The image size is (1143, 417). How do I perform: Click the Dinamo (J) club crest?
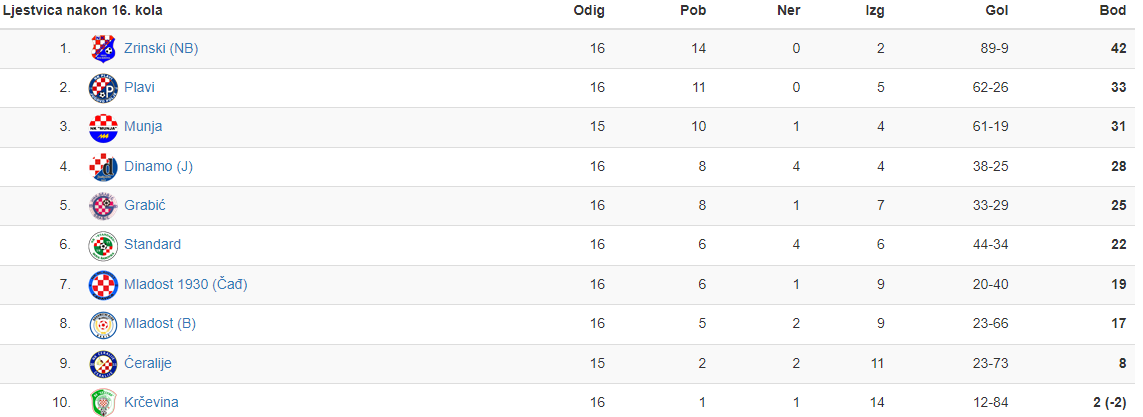pyautogui.click(x=103, y=166)
